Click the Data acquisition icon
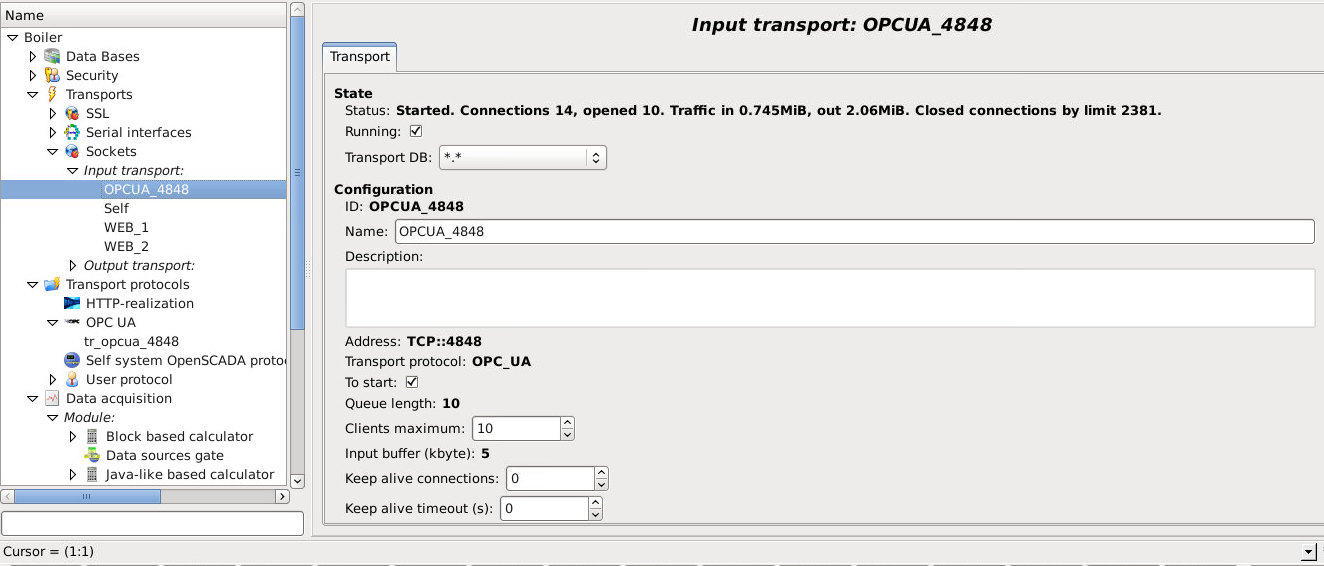The width and height of the screenshot is (1324, 566). point(52,399)
